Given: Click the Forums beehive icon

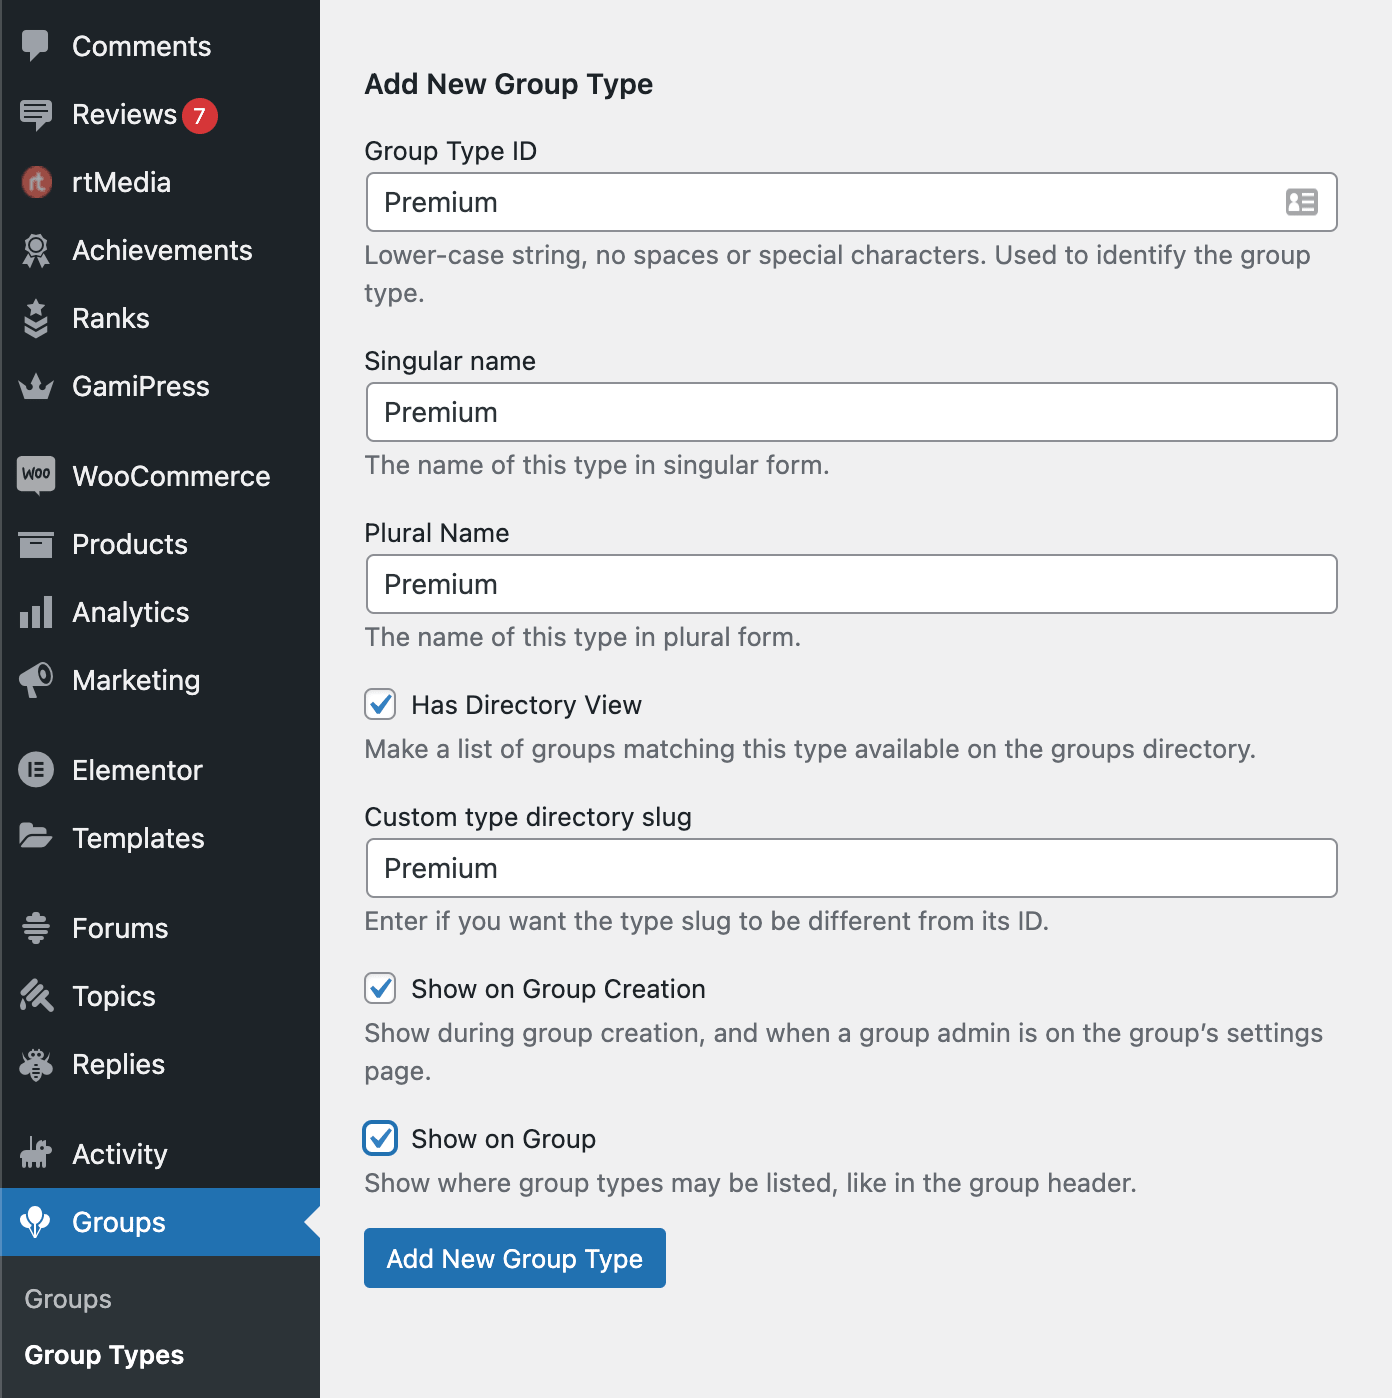Looking at the screenshot, I should tap(36, 928).
